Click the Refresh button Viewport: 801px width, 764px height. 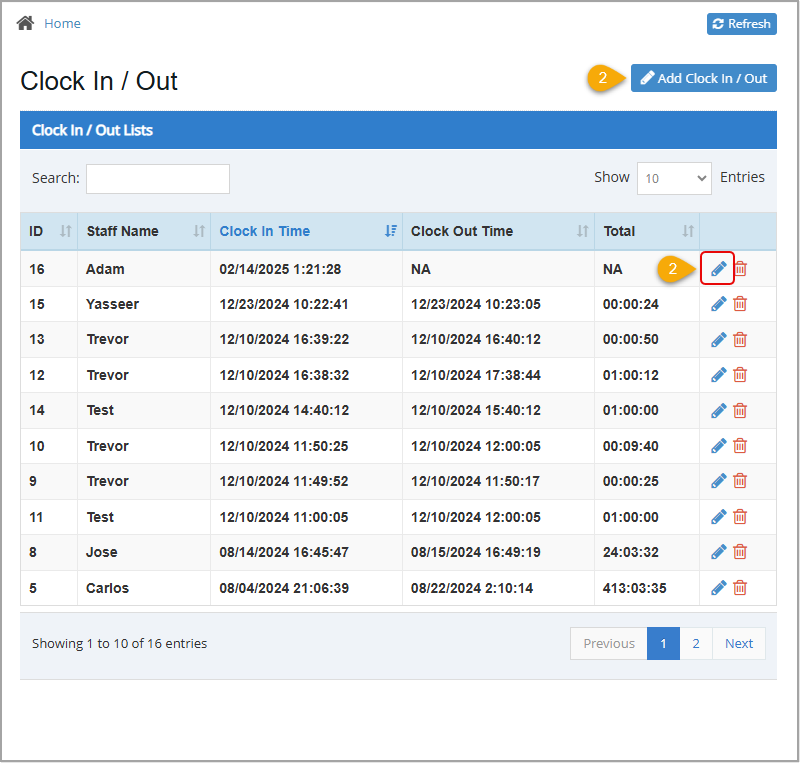pyautogui.click(x=741, y=23)
